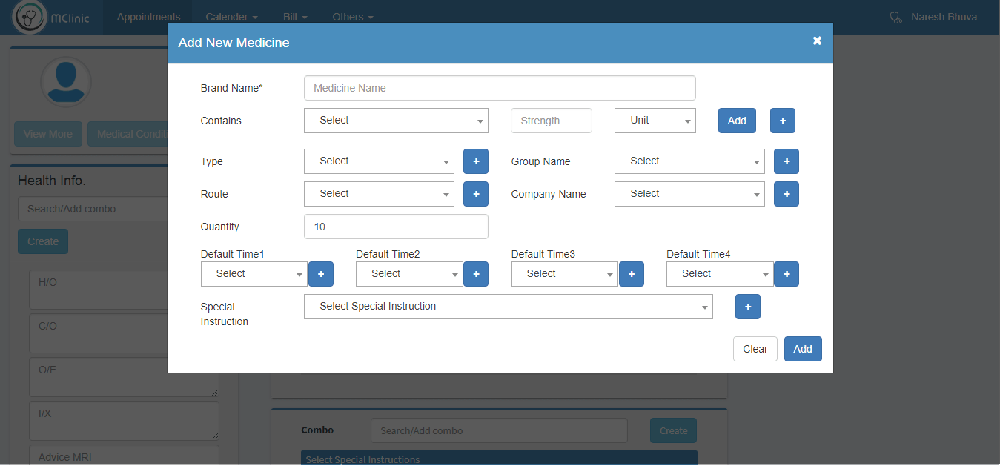Open the Calender menu
The width and height of the screenshot is (1000, 465).
[x=232, y=17]
